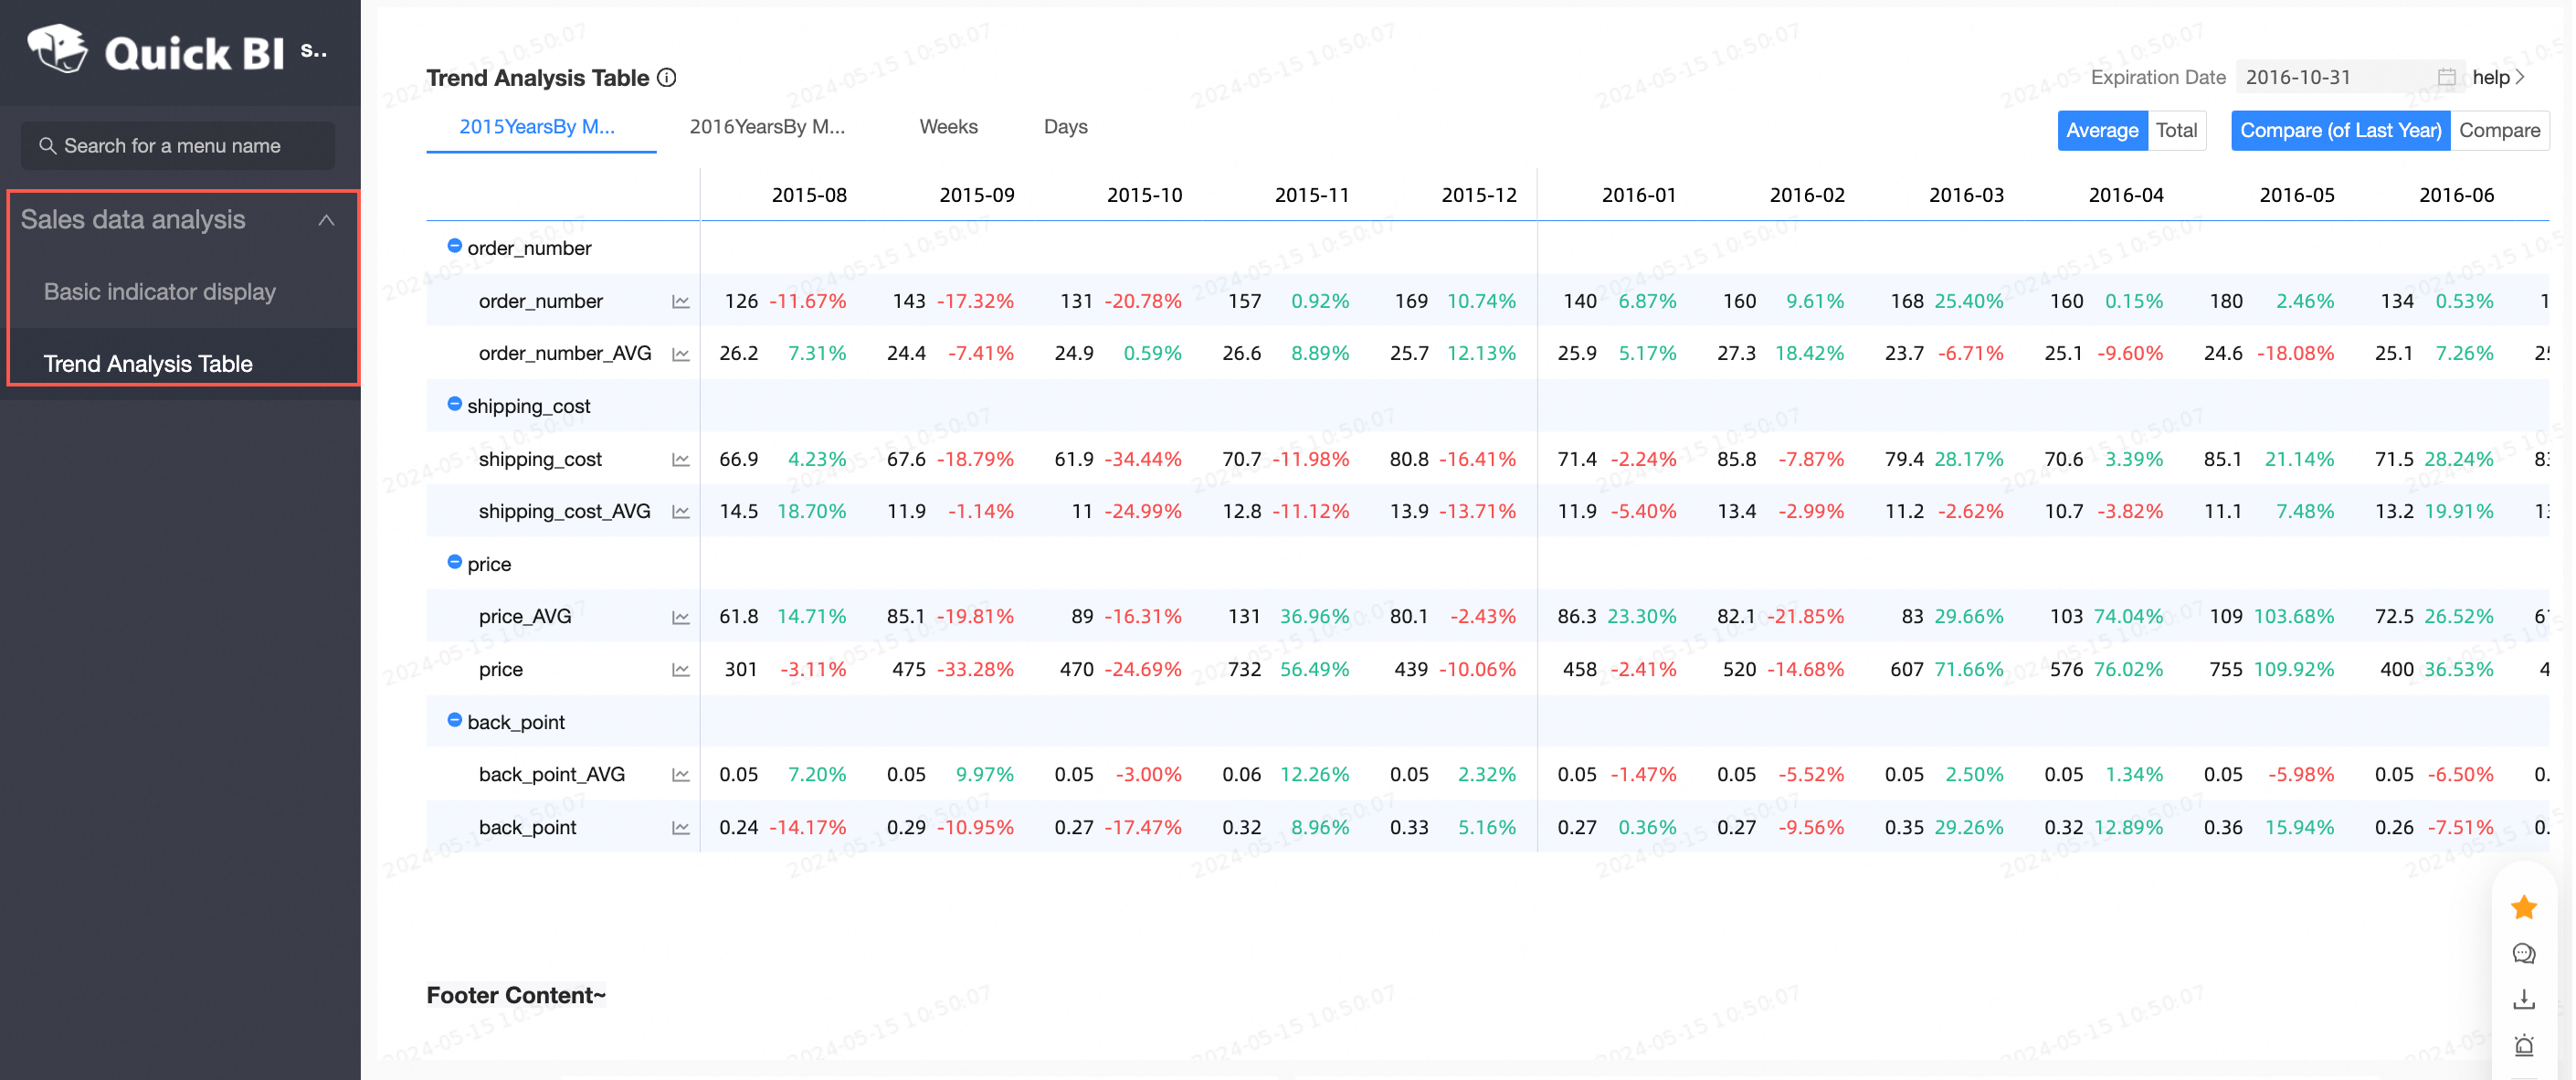
Task: Select the Average toggle button
Action: tap(2101, 130)
